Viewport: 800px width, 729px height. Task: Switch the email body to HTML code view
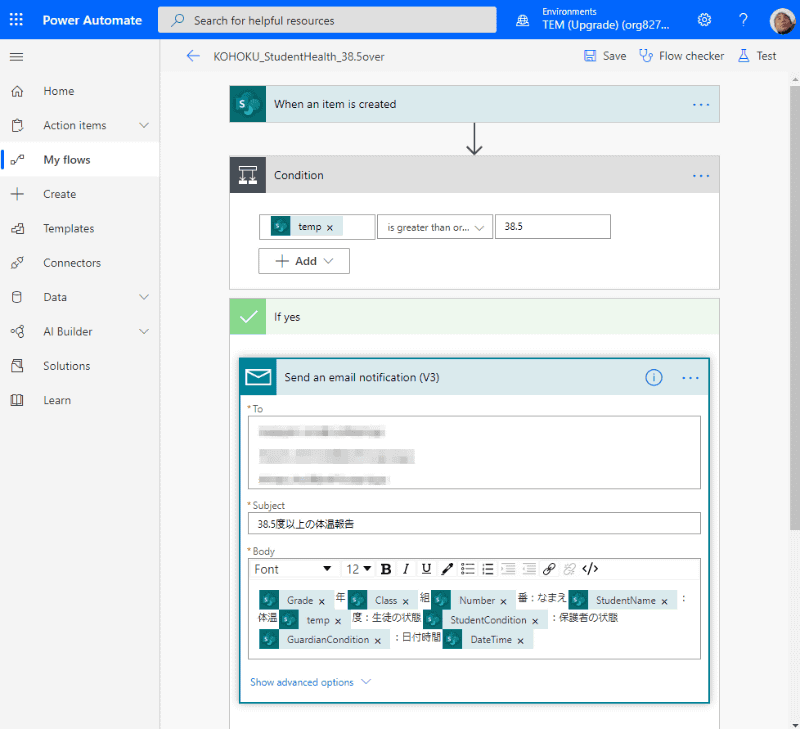pyautogui.click(x=590, y=568)
